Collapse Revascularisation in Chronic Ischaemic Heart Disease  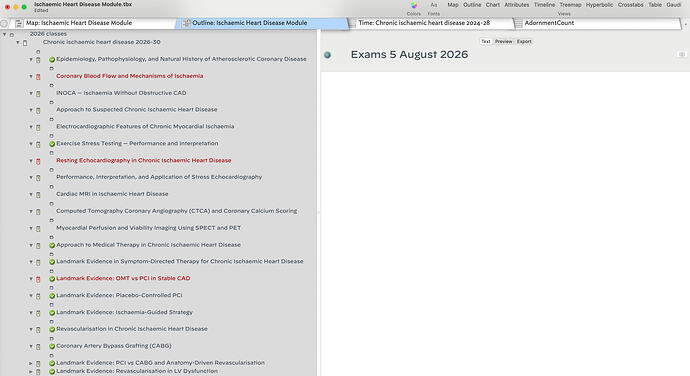[31, 330]
